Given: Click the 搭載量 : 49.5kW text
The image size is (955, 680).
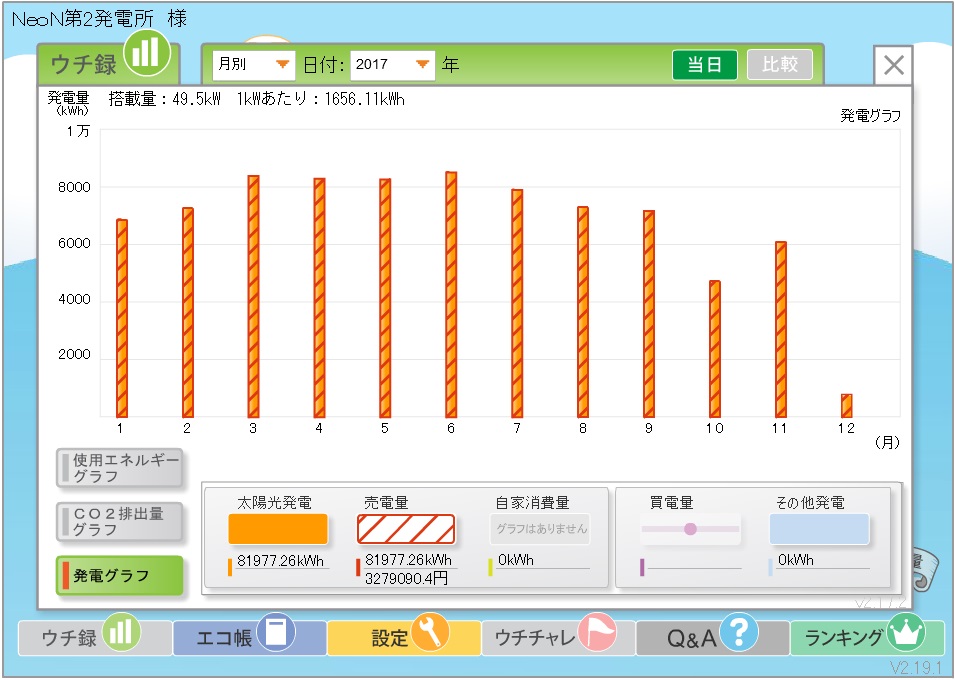Looking at the screenshot, I should coord(164,99).
